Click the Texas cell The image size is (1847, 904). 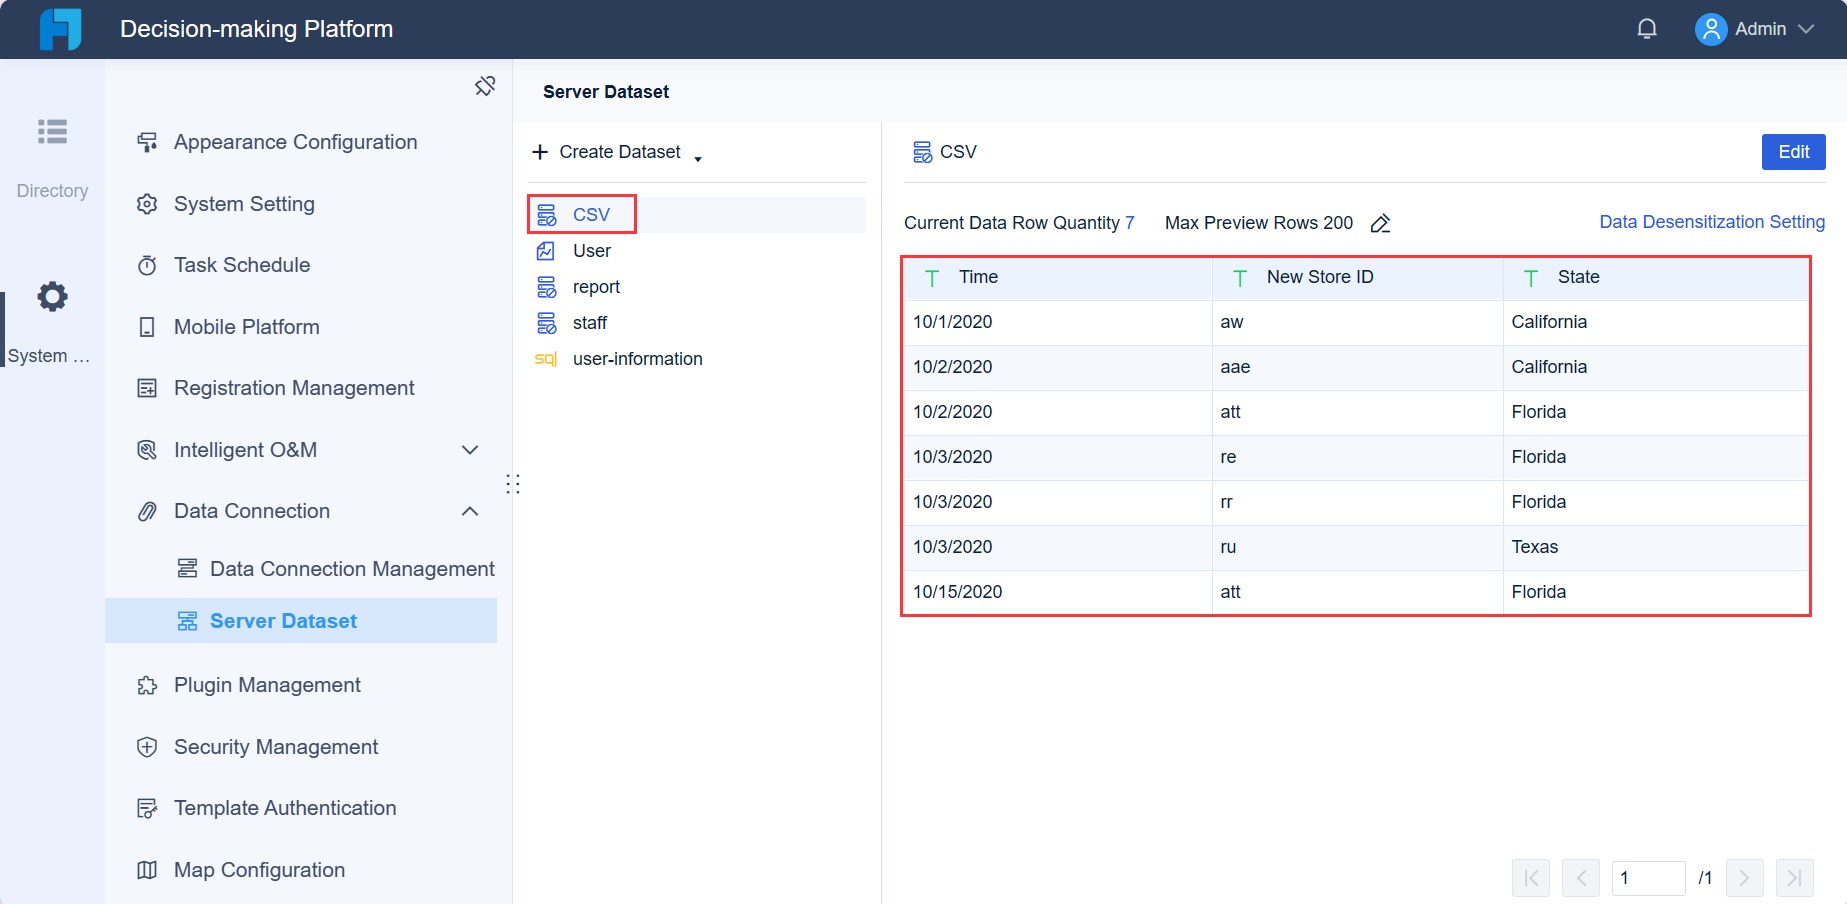click(x=1657, y=547)
